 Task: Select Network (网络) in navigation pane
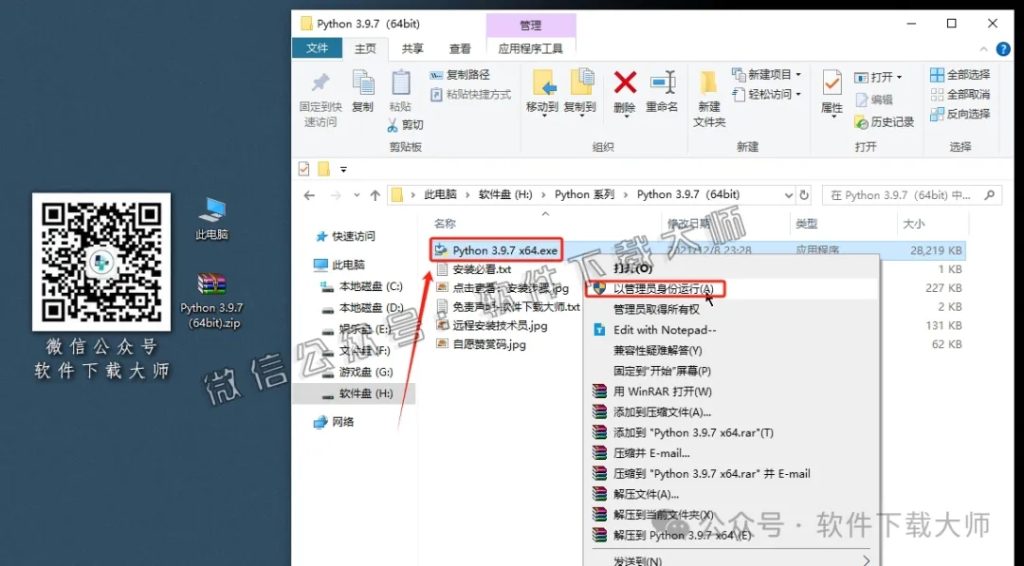(334, 422)
